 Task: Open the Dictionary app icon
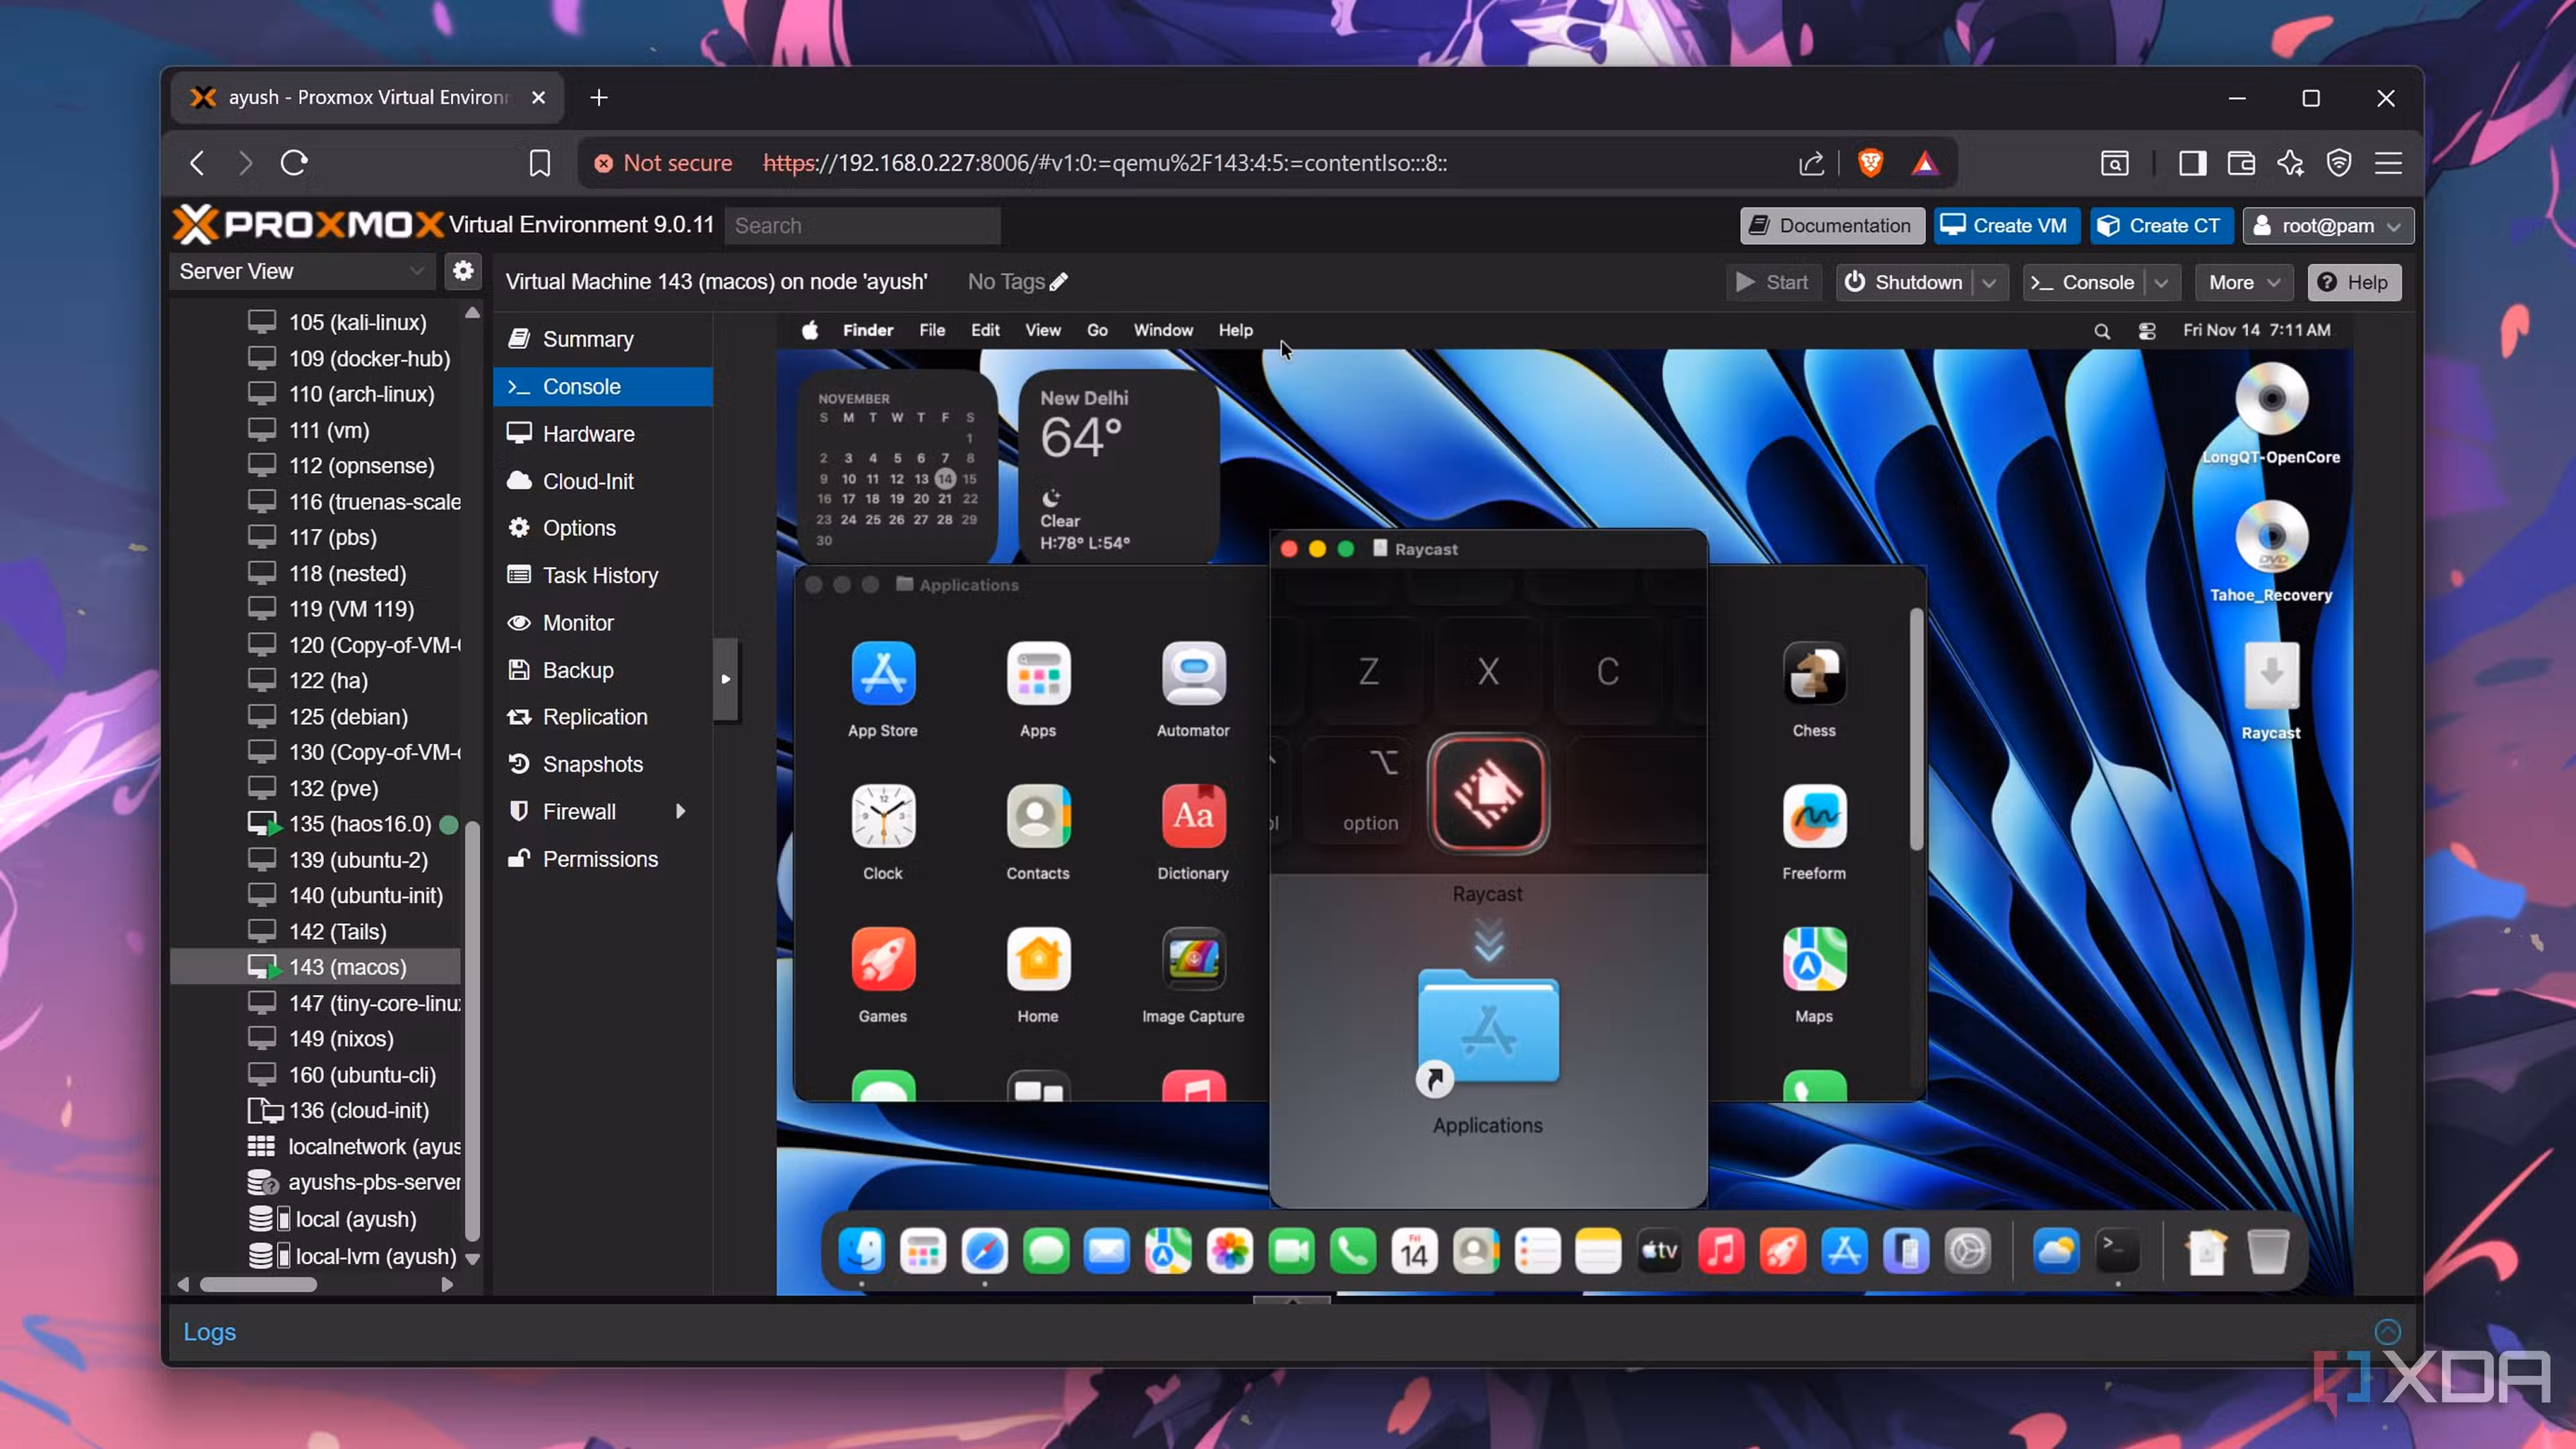tap(1193, 816)
